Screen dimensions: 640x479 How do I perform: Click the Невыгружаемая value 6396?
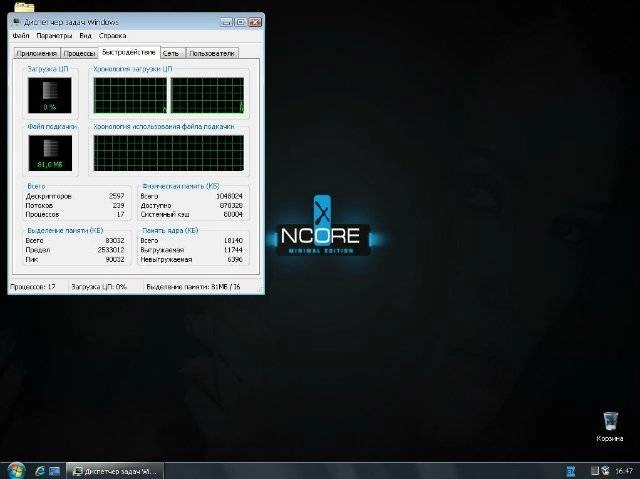coord(235,259)
